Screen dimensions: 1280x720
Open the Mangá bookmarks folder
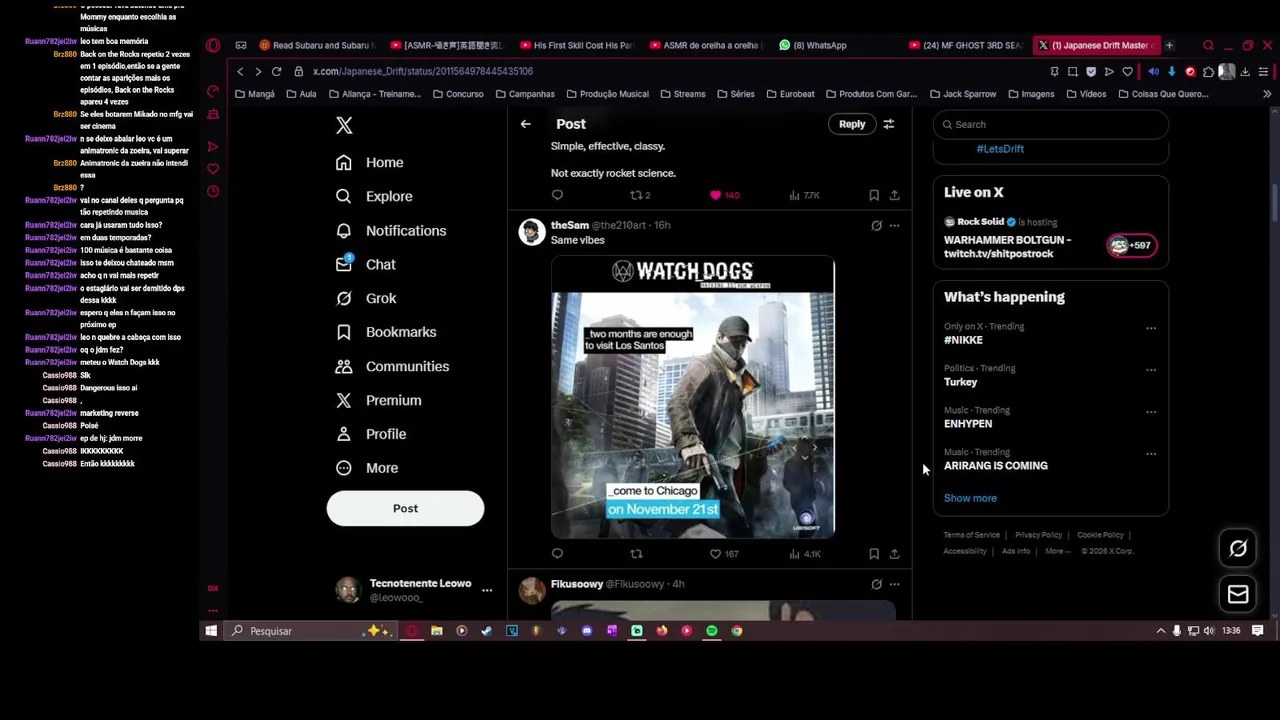[254, 94]
